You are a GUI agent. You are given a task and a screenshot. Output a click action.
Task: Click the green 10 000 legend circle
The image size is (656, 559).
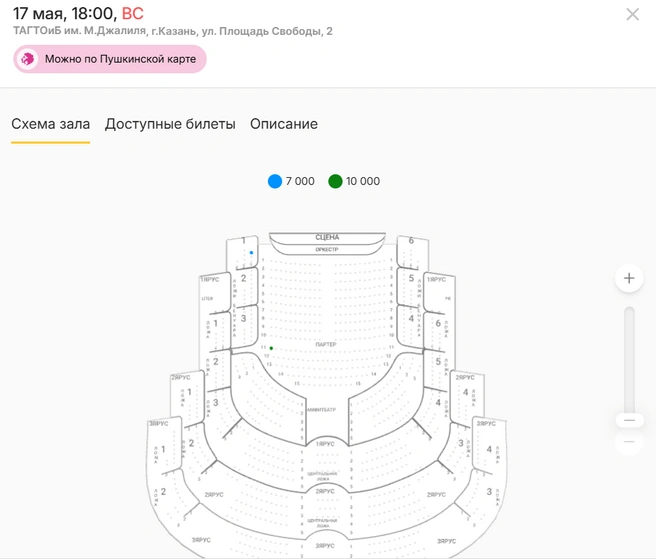(x=335, y=181)
